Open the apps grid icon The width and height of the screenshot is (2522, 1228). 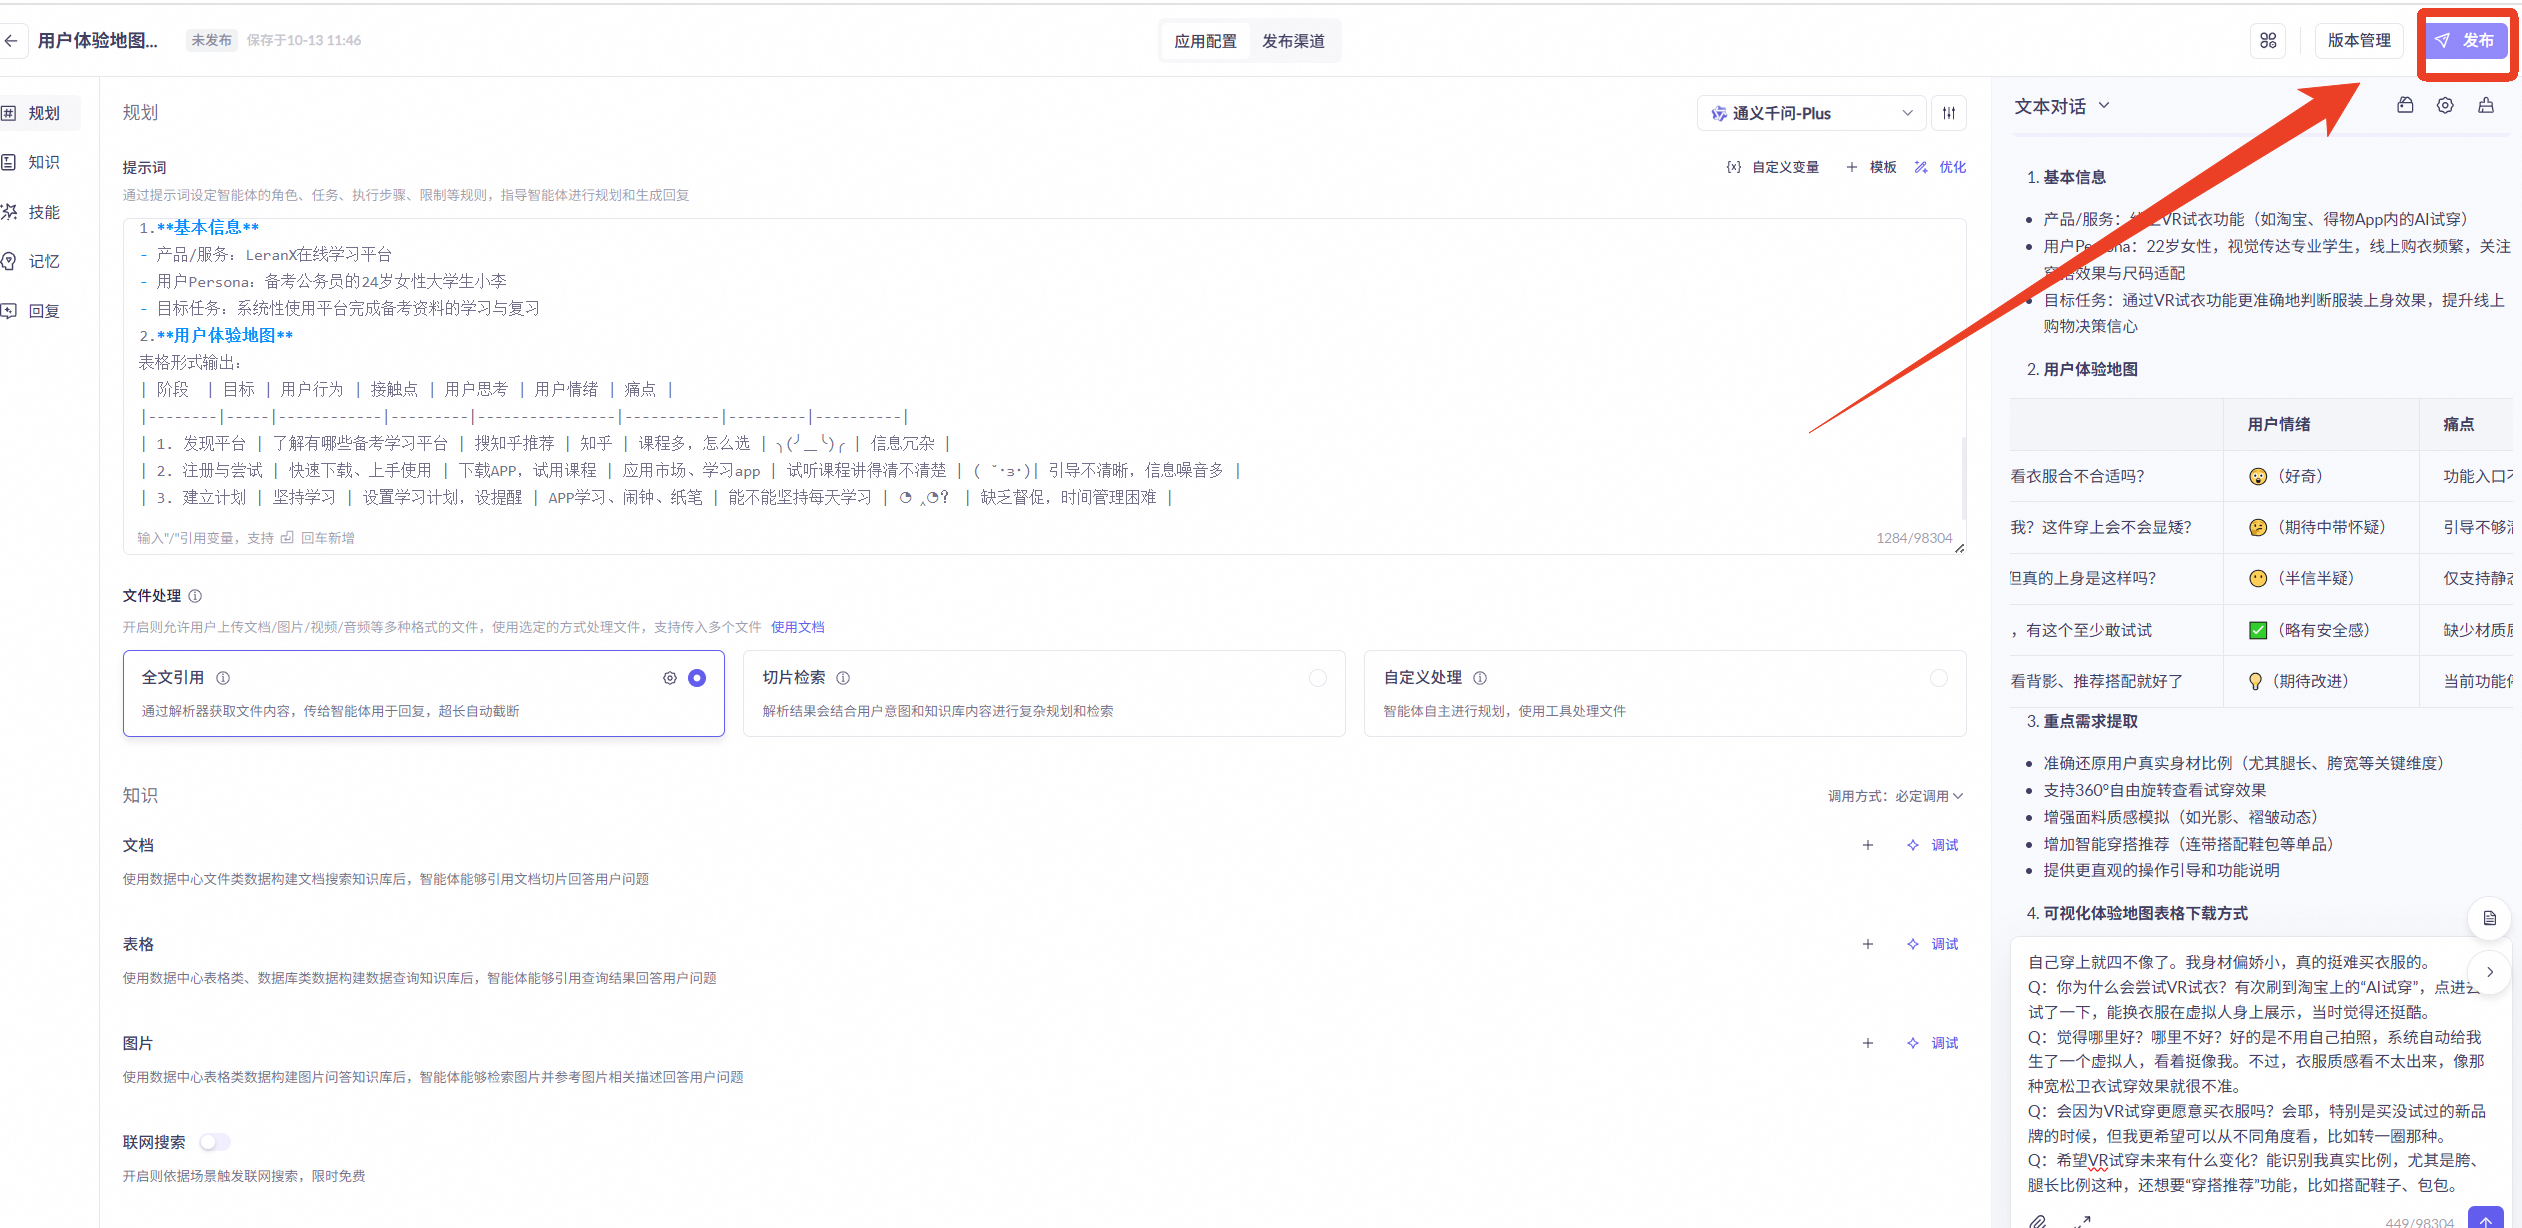click(x=2268, y=41)
